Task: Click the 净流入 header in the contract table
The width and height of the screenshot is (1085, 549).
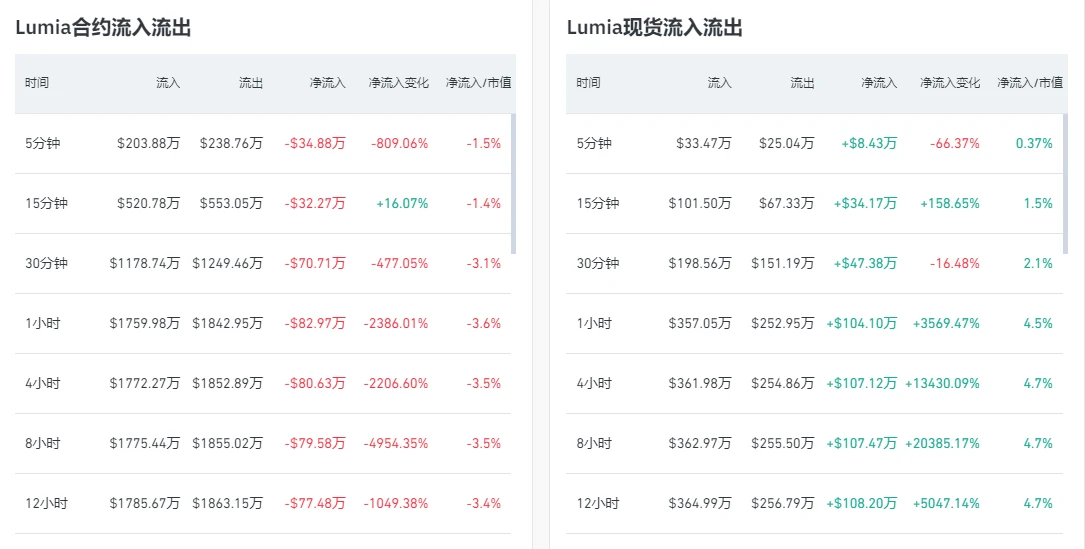Action: pyautogui.click(x=327, y=83)
